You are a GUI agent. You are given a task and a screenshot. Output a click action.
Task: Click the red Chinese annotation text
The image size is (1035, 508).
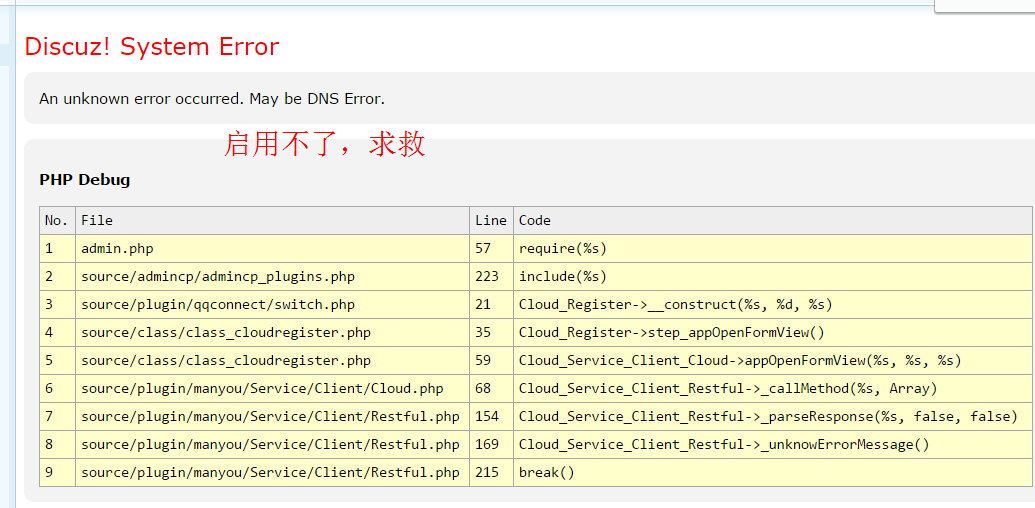coord(325,144)
